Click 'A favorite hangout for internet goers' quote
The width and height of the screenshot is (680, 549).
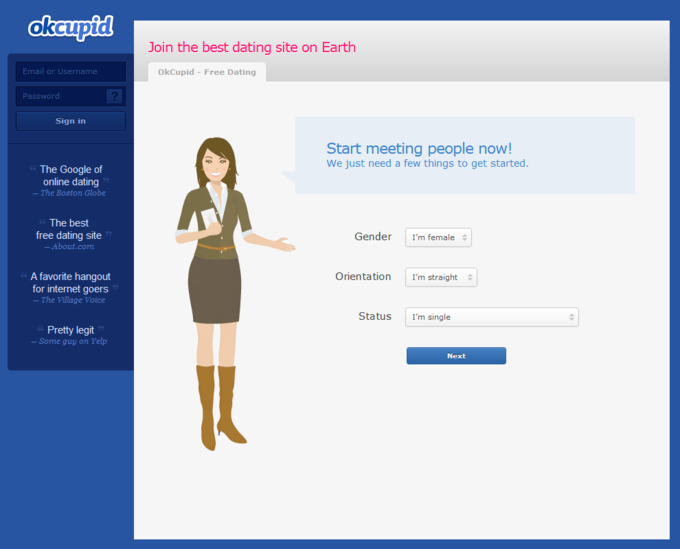71,282
